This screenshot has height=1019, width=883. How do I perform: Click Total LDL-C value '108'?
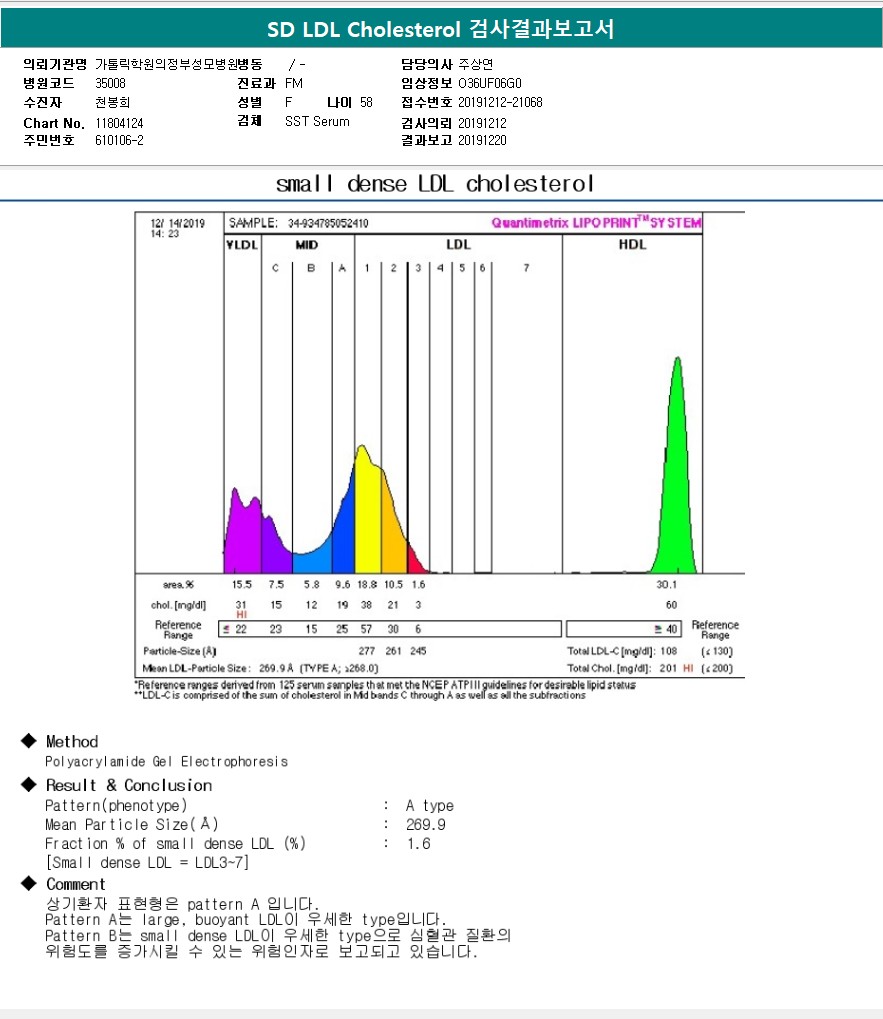669,651
